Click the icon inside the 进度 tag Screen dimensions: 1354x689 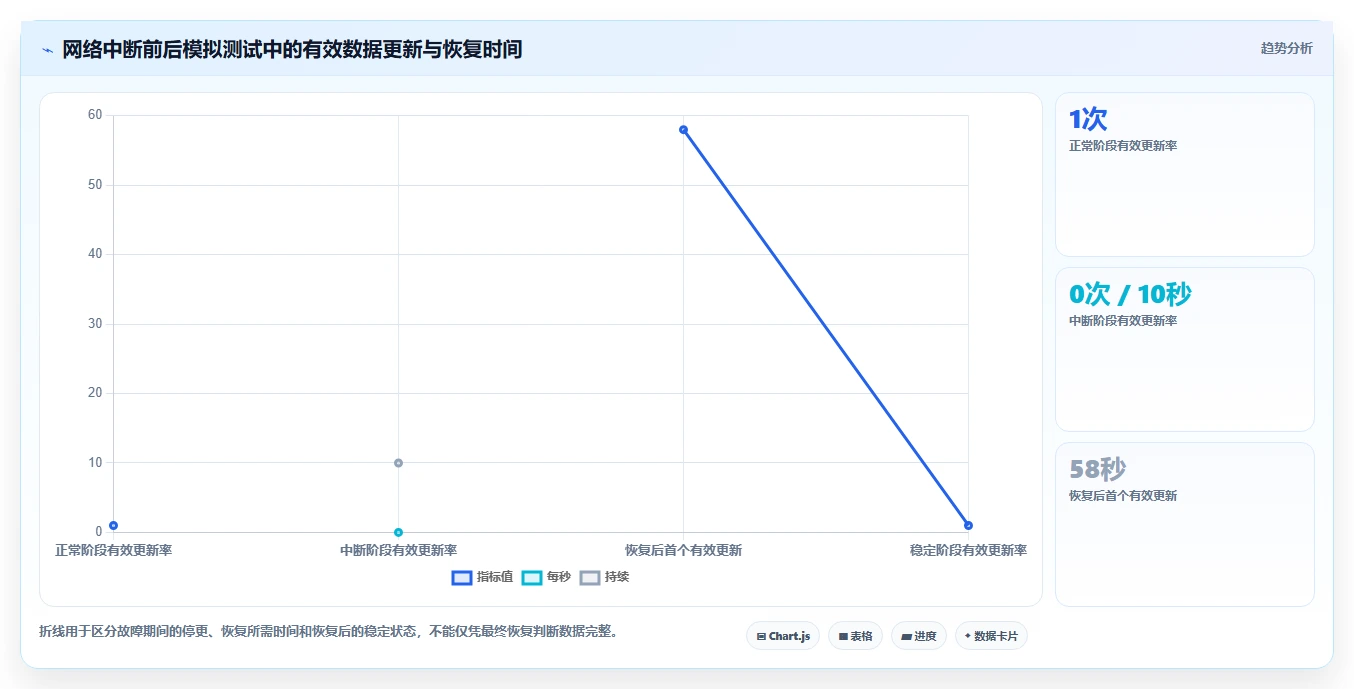click(x=906, y=636)
